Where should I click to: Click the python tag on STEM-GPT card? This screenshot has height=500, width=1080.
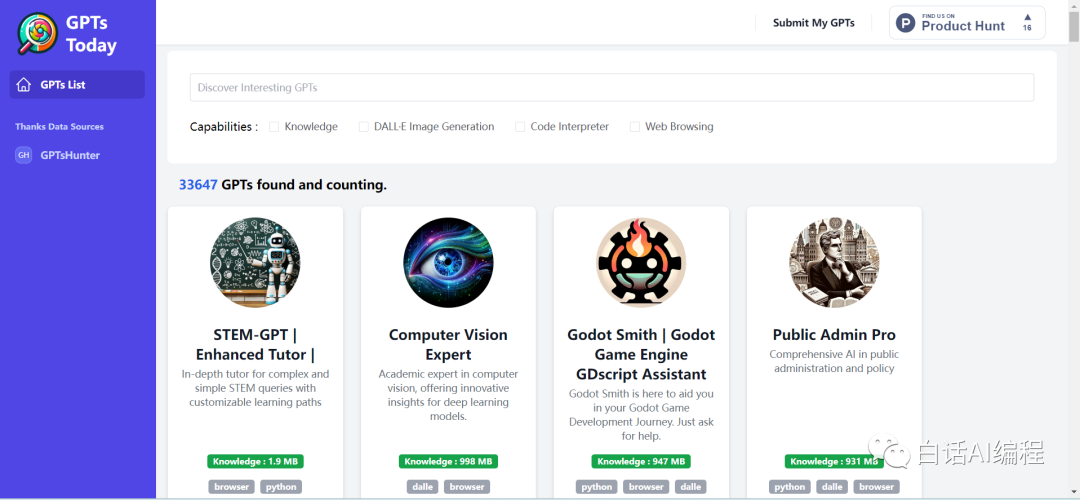click(281, 487)
